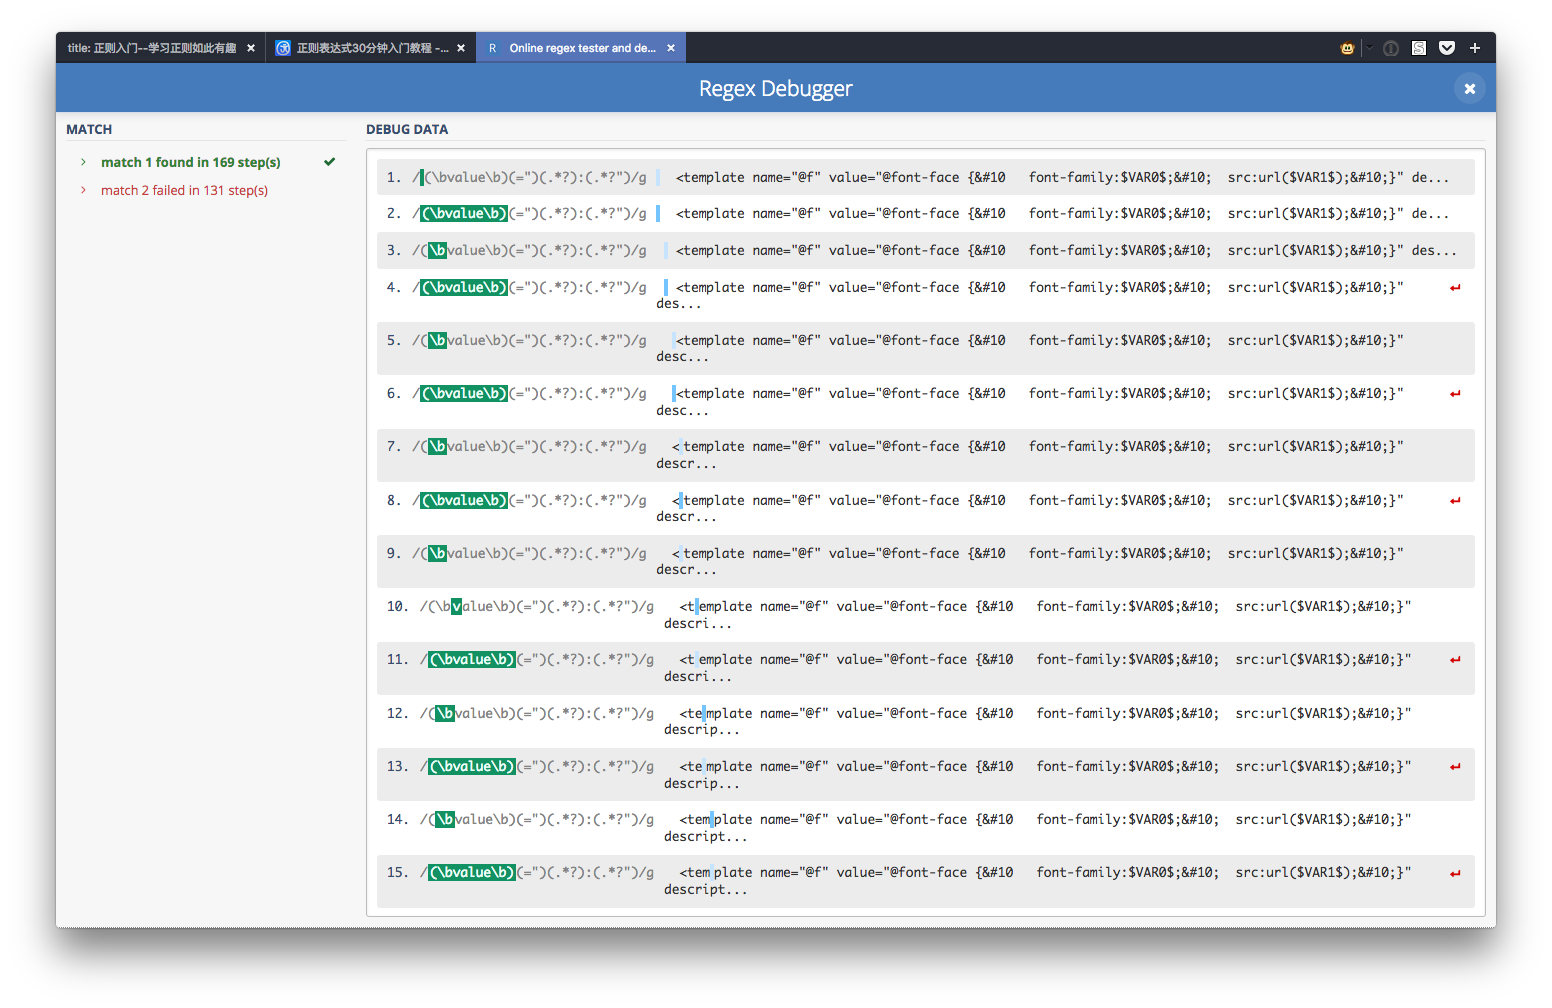The height and width of the screenshot is (1008, 1552).
Task: Select debug step 5 row
Action: click(x=925, y=349)
